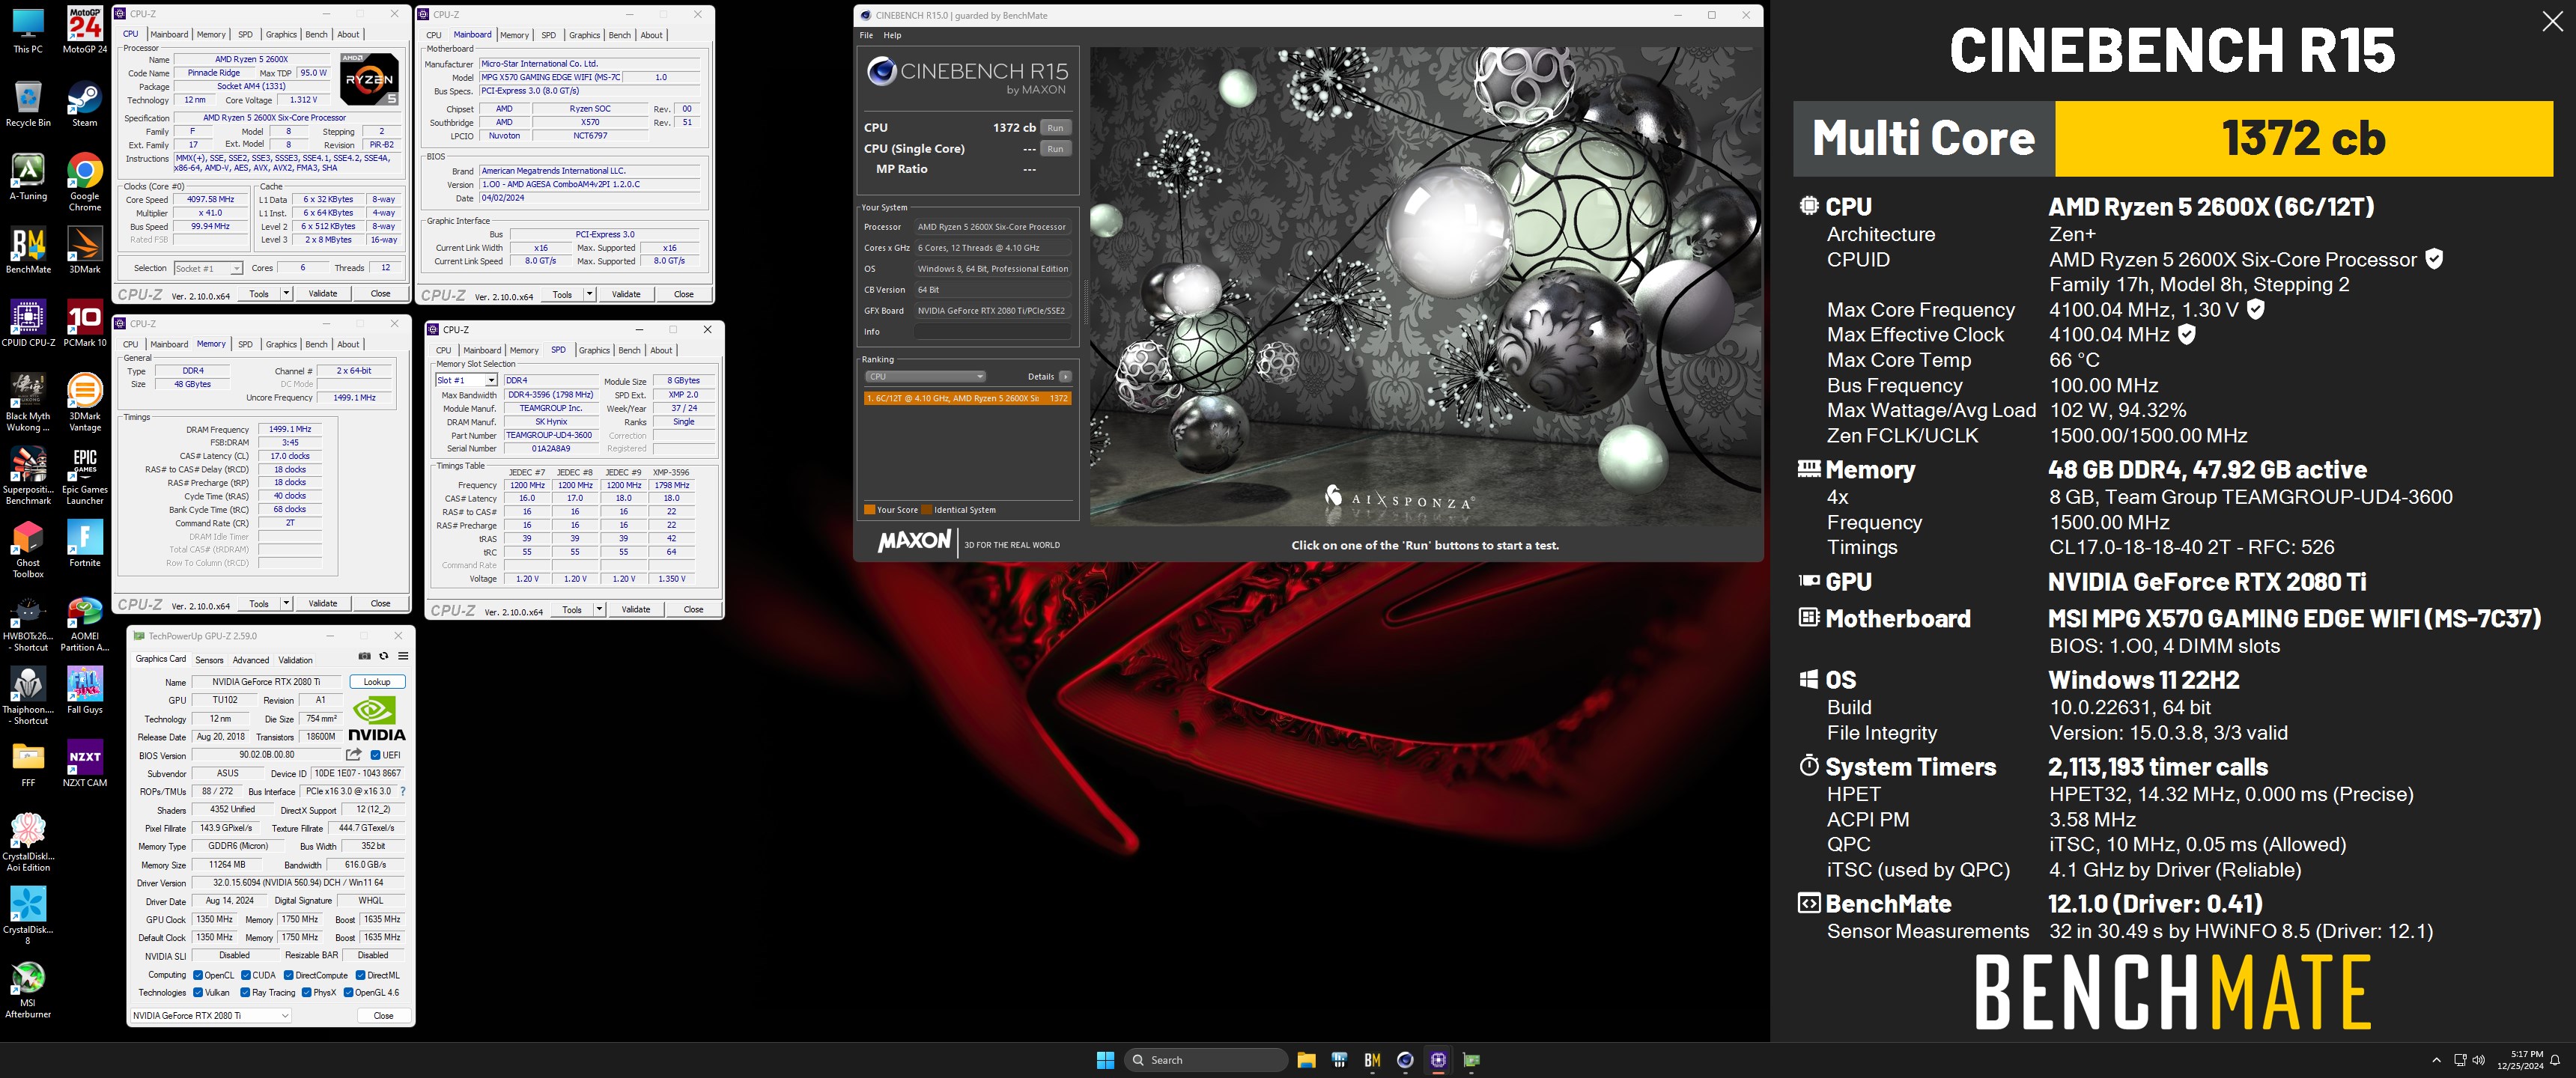
Task: Show hidden system tray icons chevron
Action: 2436,1060
